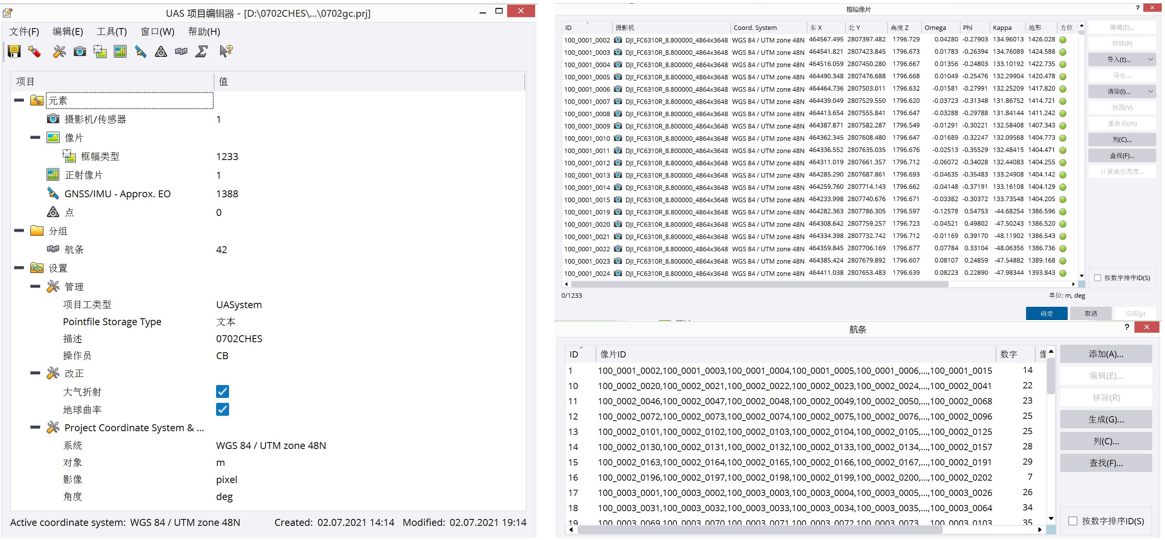Screen dimensions: 1165x540
Task: Open the camera/sensor editor toolbar icon
Action: (x=80, y=51)
